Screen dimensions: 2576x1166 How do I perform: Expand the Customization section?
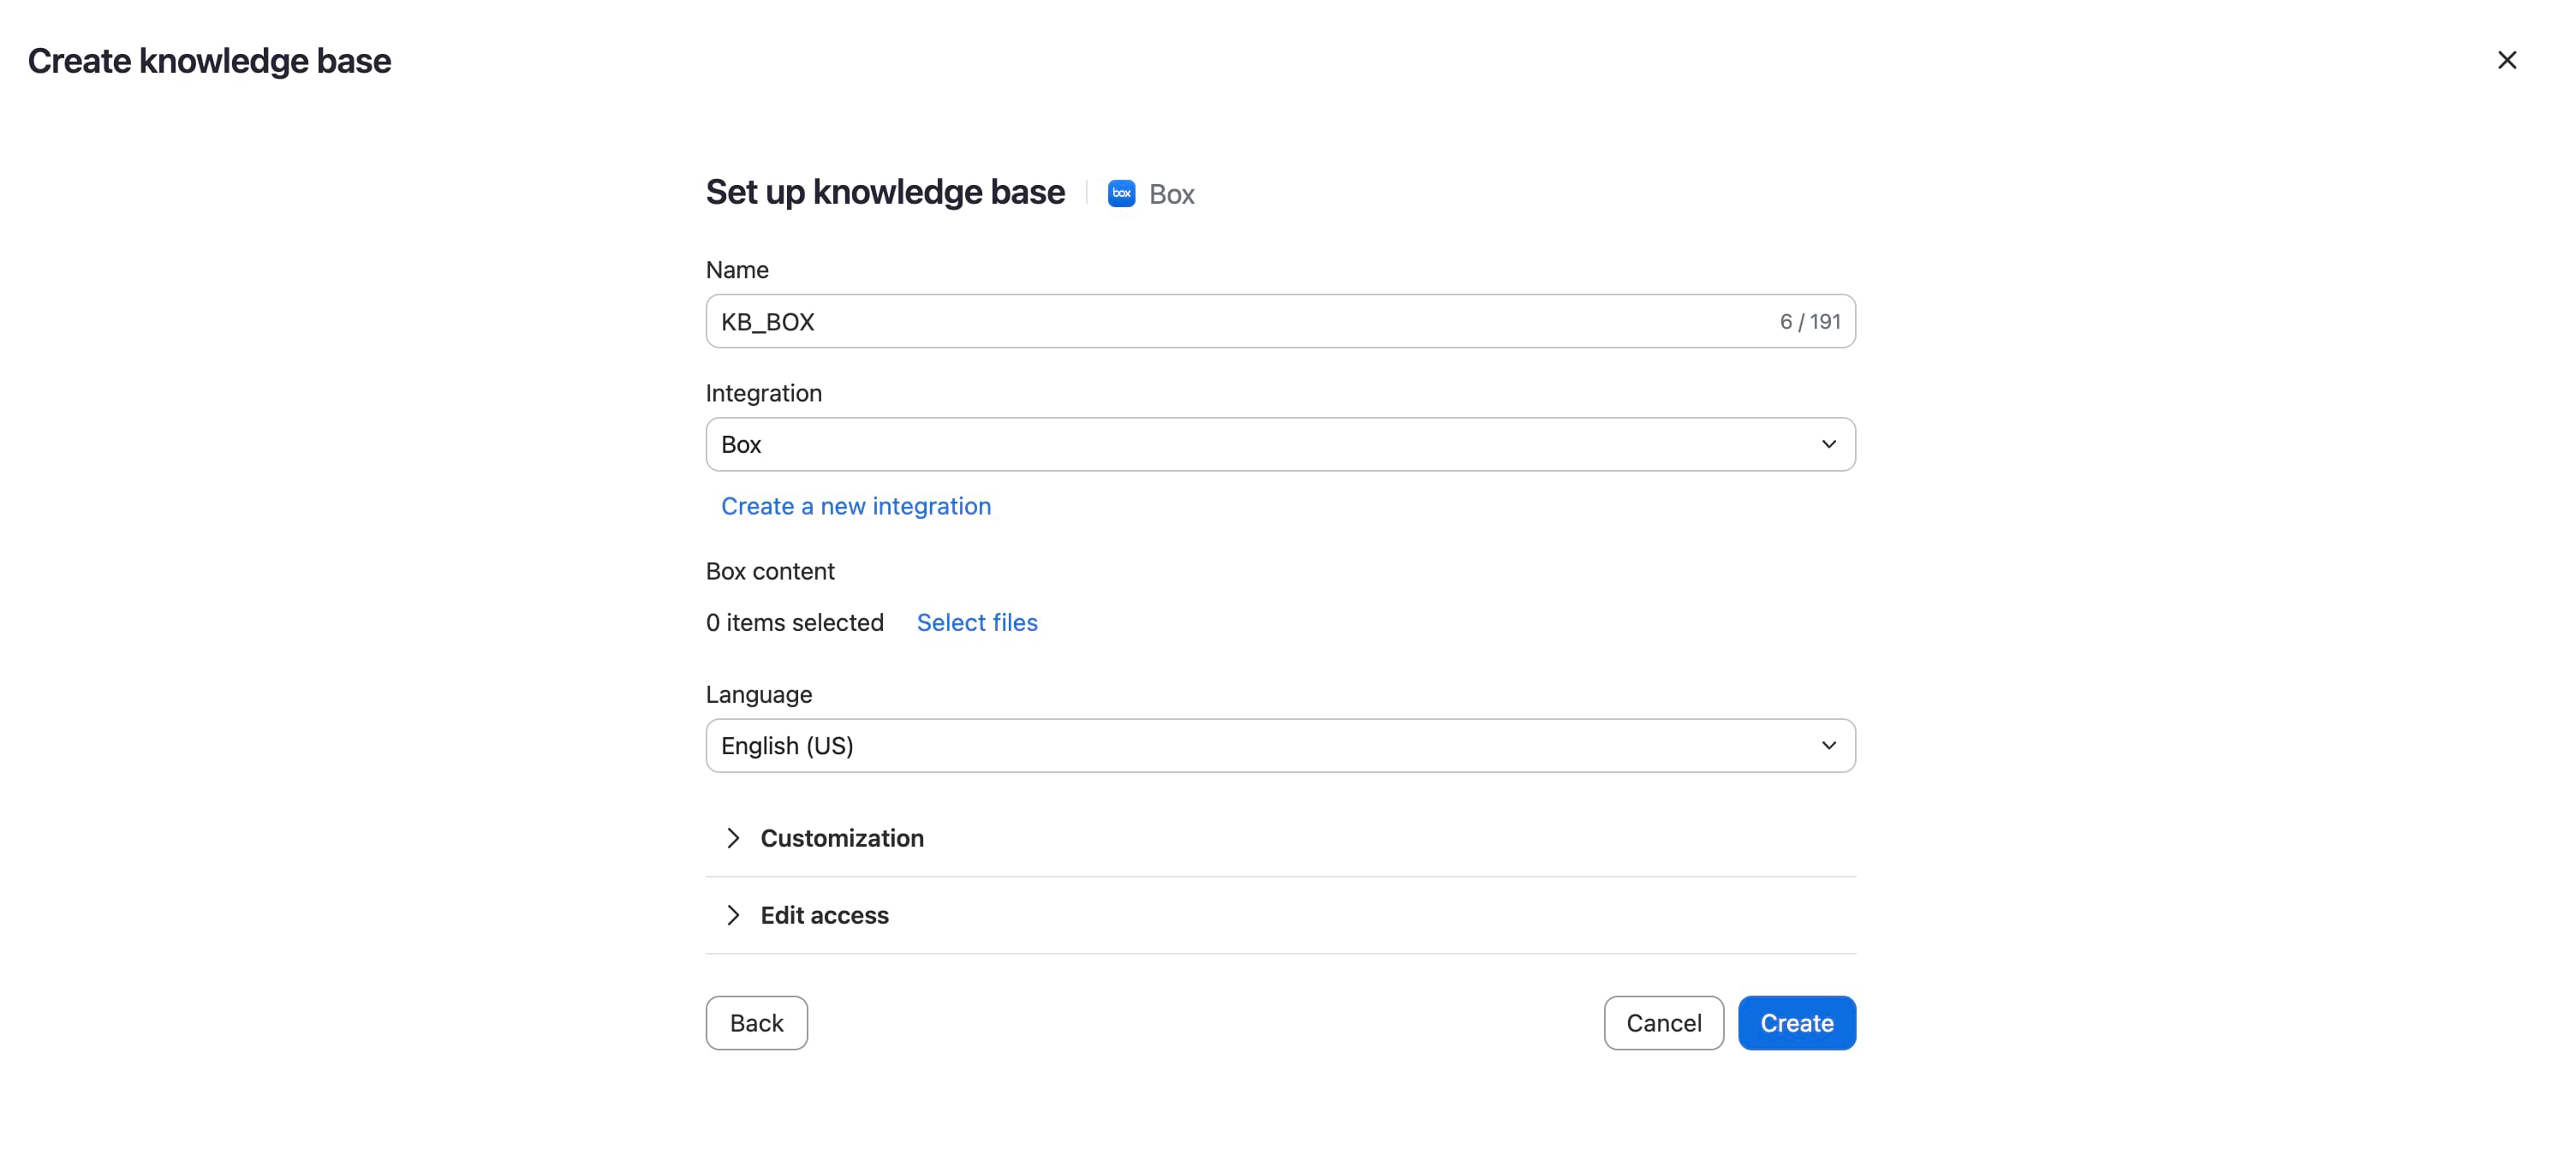843,838
